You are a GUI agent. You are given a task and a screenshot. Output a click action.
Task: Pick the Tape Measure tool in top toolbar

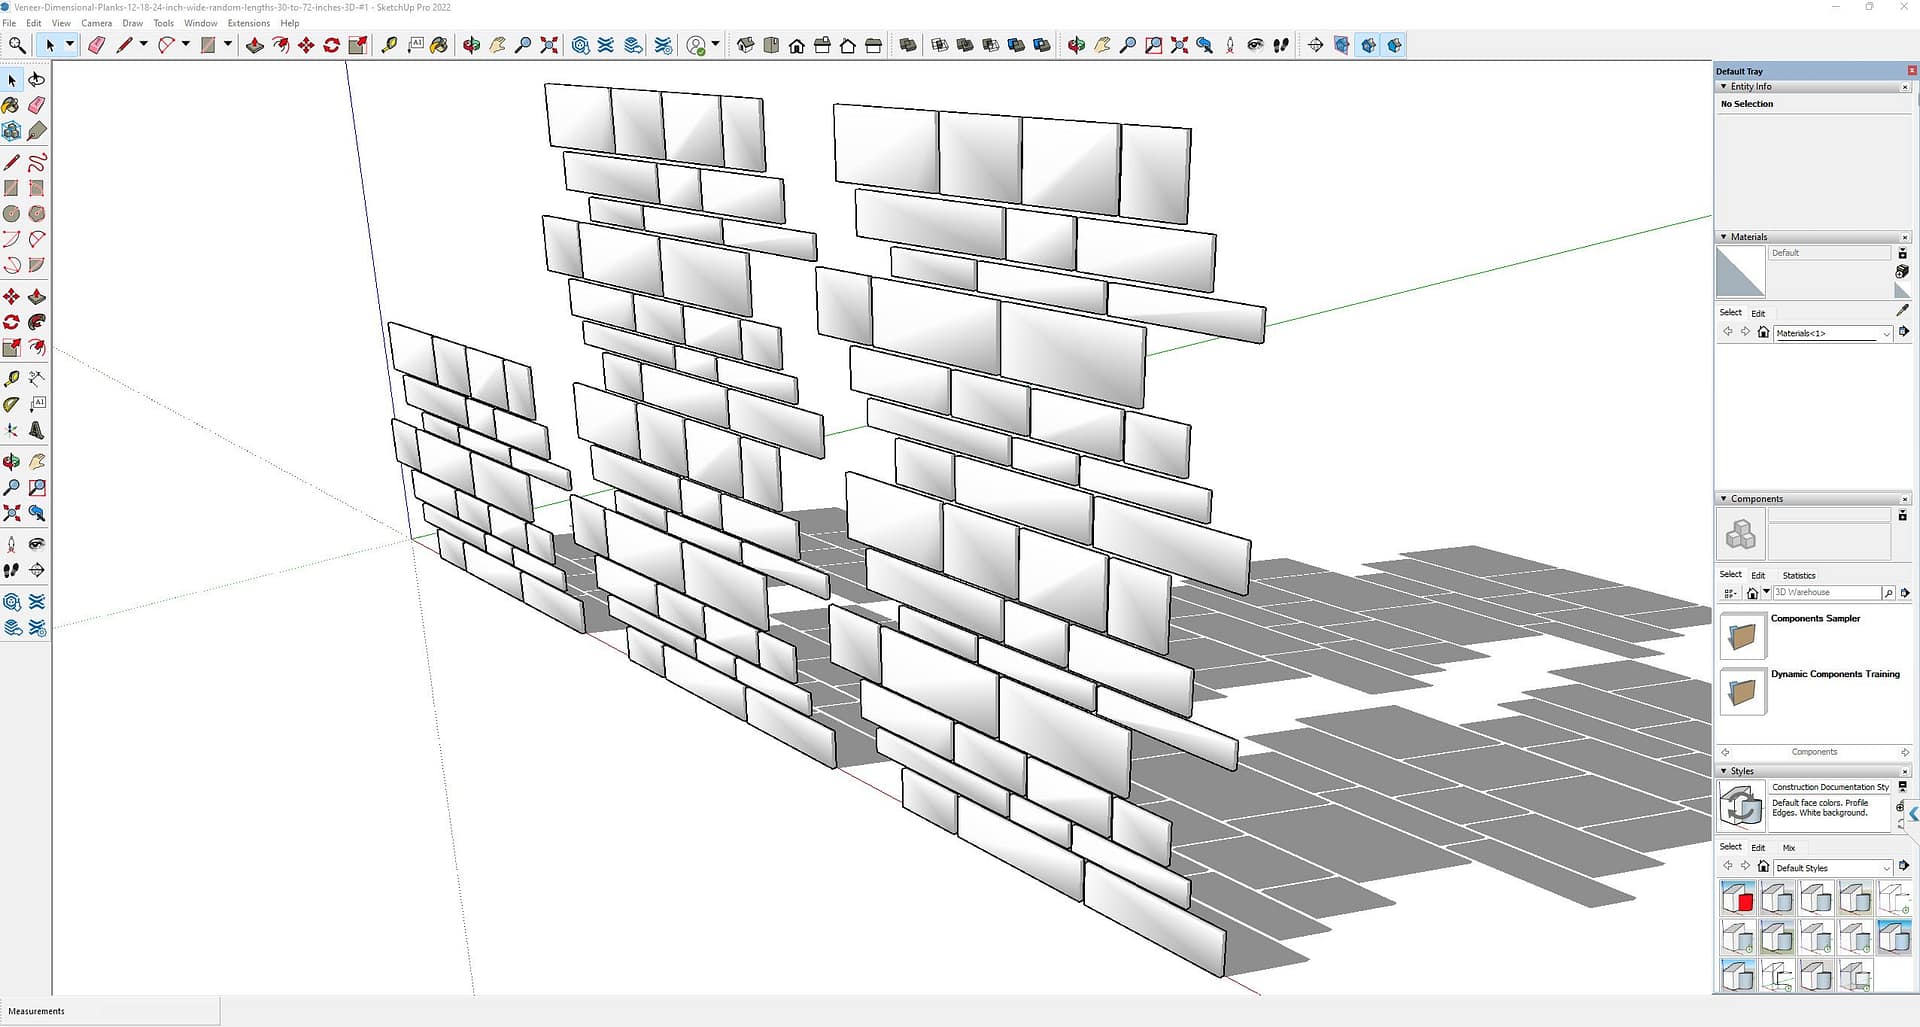pos(389,45)
